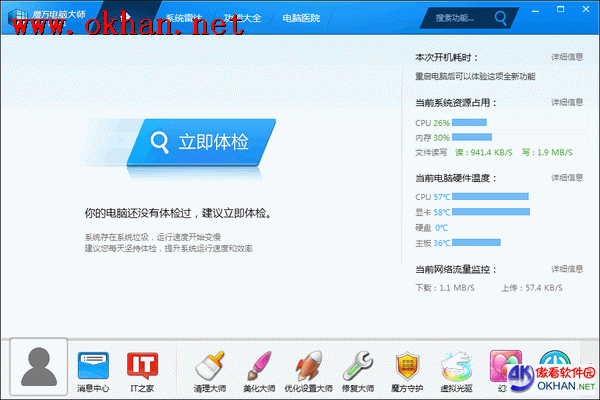Screen dimensions: 600x400
Task: Start scan with 立即体检 button
Action: (x=201, y=142)
